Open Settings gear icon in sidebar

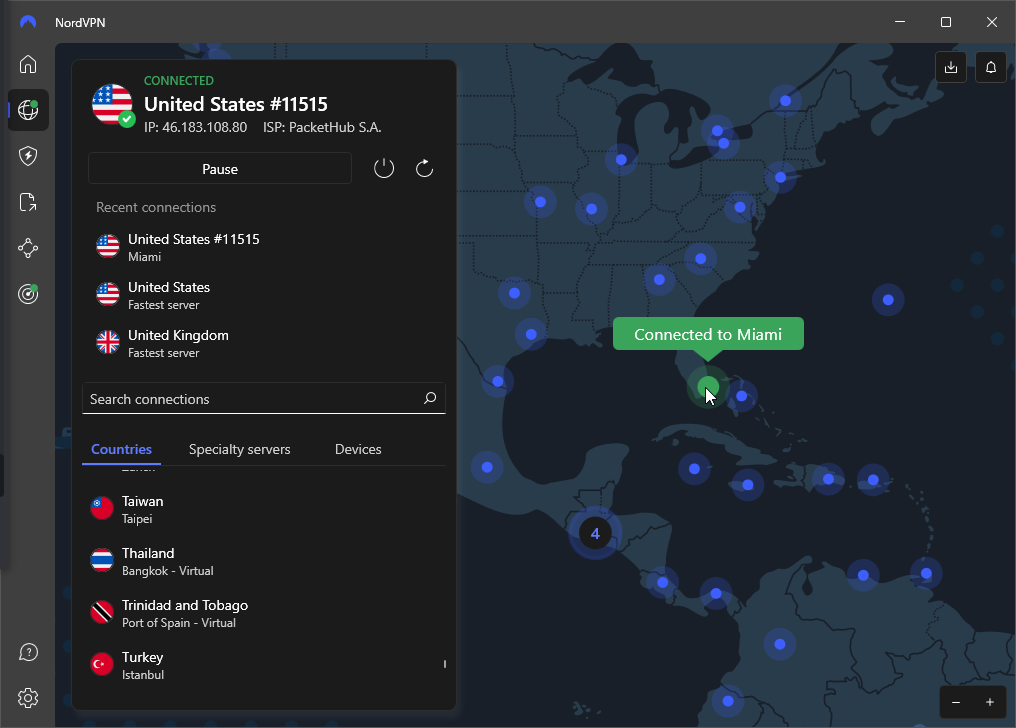[28, 698]
